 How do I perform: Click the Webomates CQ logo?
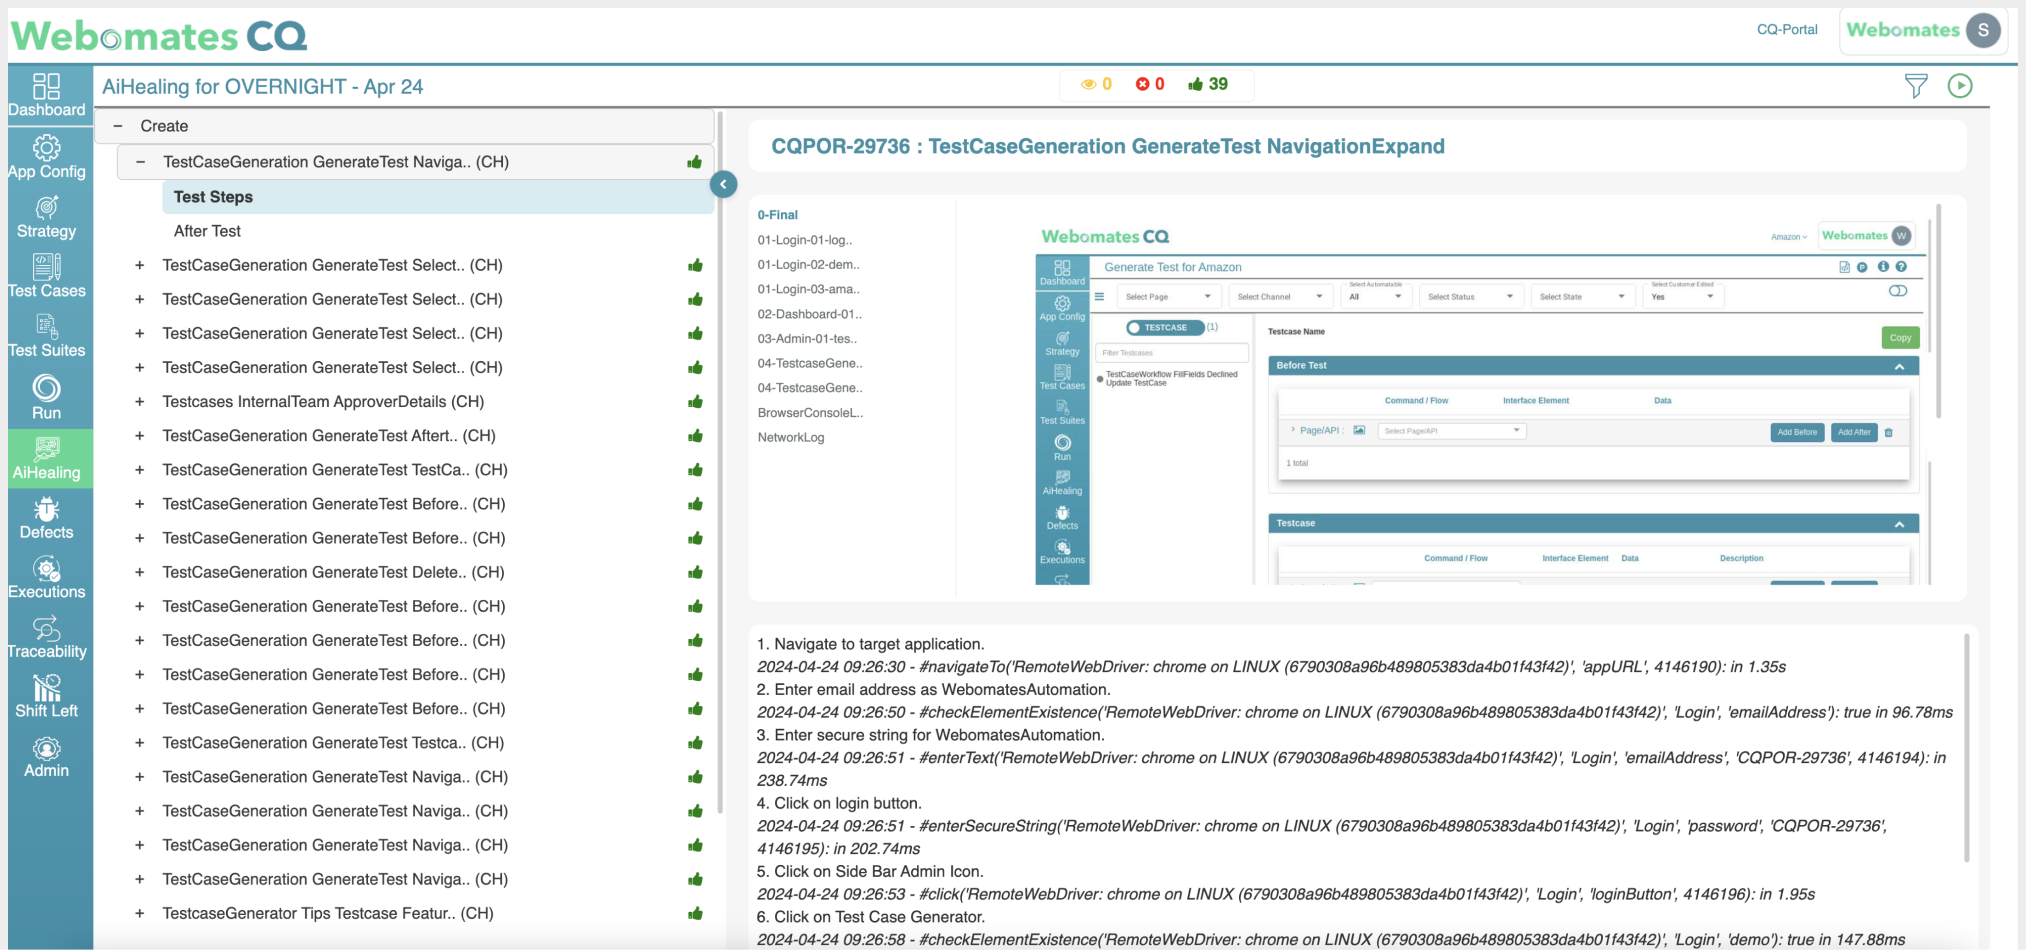tap(160, 36)
